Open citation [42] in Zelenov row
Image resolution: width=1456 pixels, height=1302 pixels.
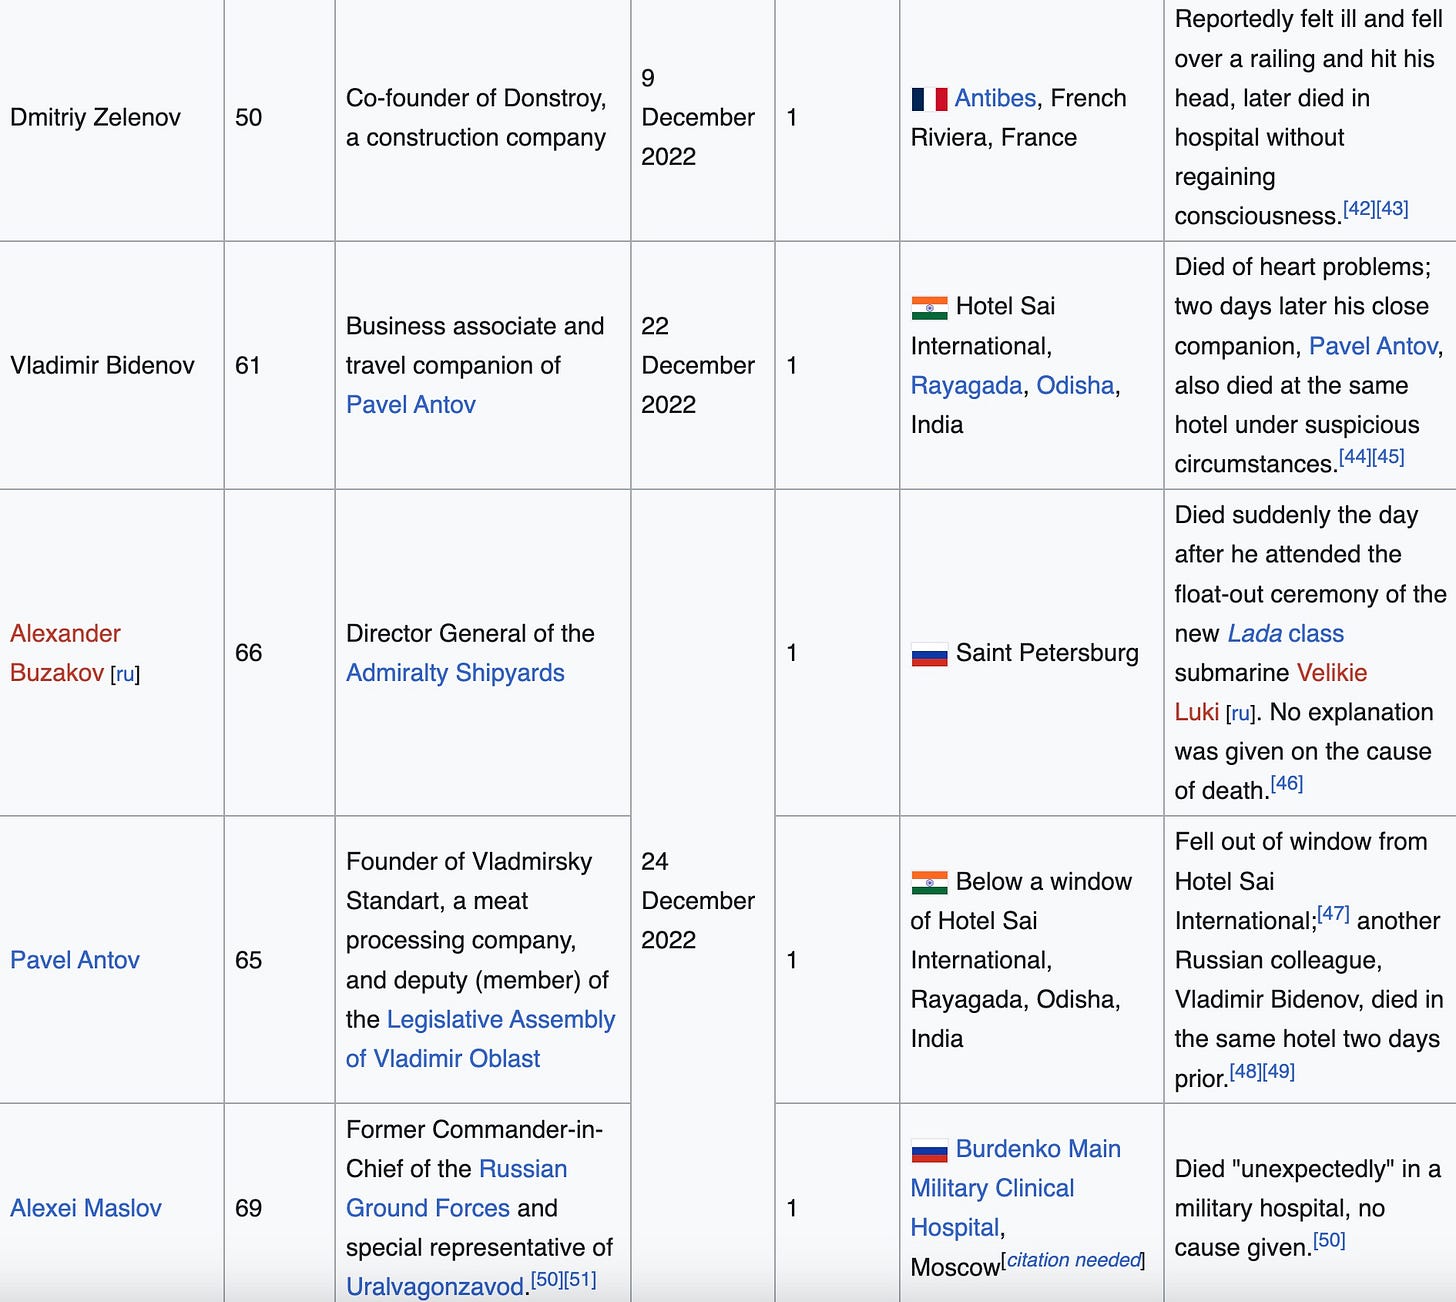pos(1359,209)
